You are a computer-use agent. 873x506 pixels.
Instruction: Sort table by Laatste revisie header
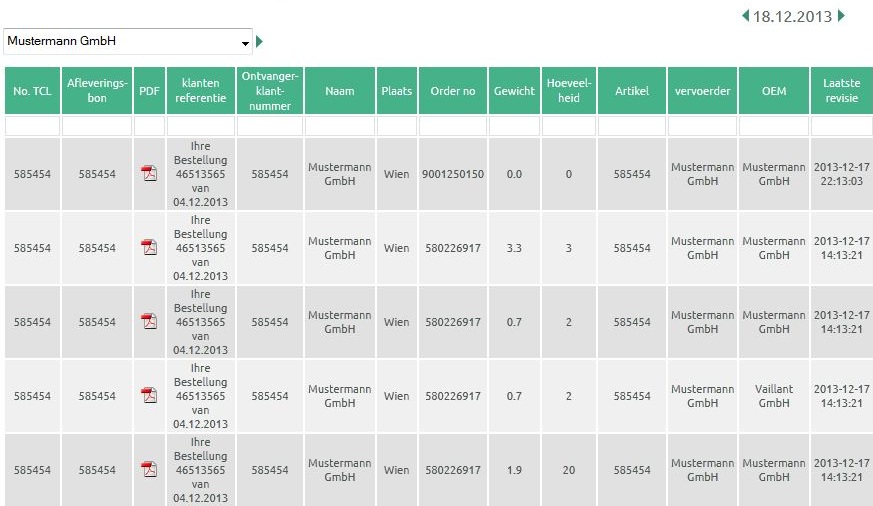tap(841, 91)
